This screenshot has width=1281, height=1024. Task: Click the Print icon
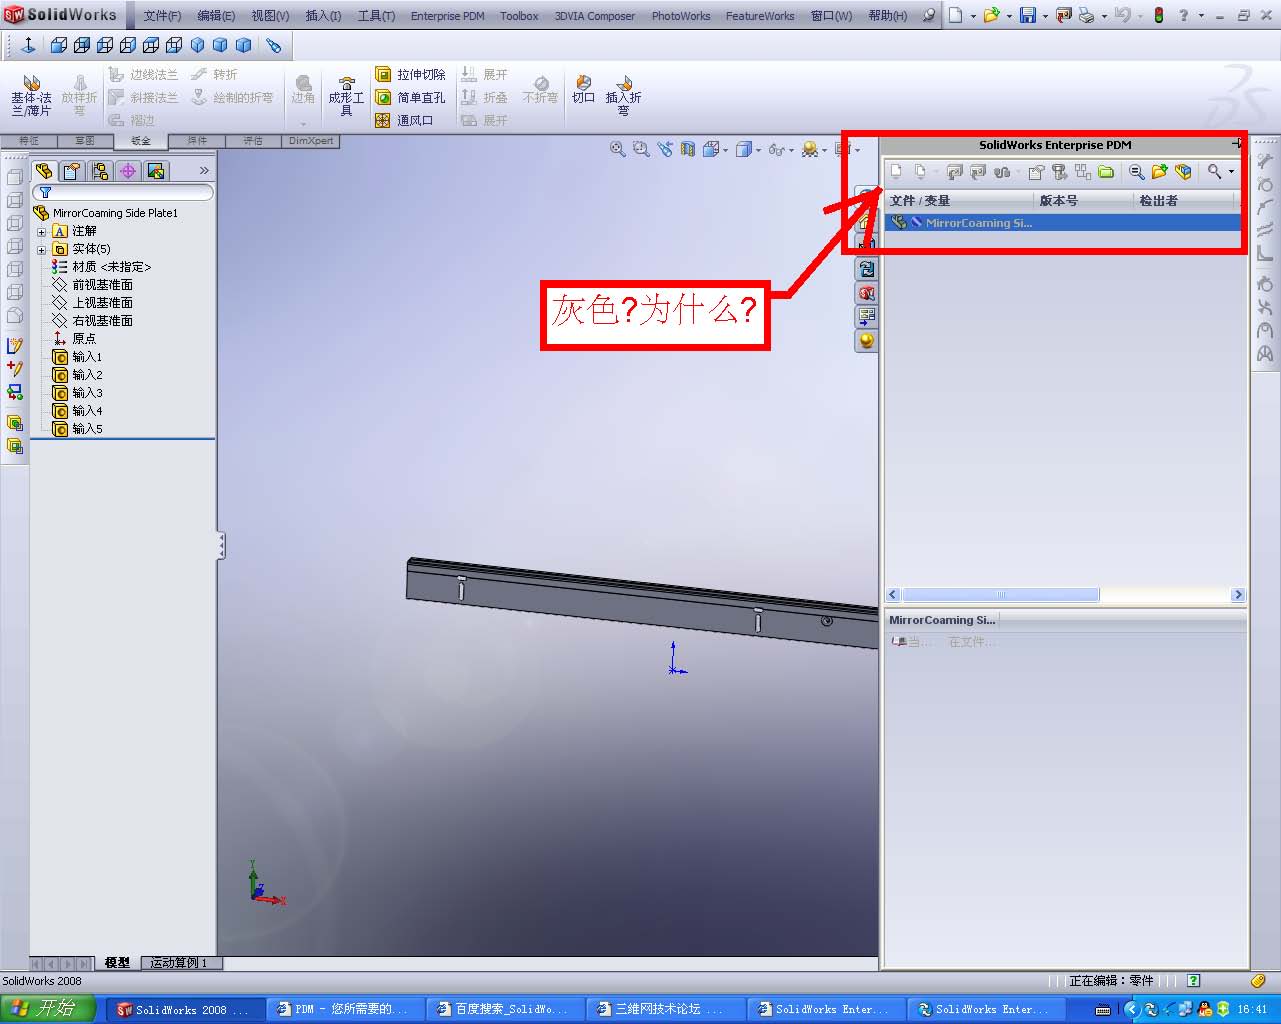1087,15
